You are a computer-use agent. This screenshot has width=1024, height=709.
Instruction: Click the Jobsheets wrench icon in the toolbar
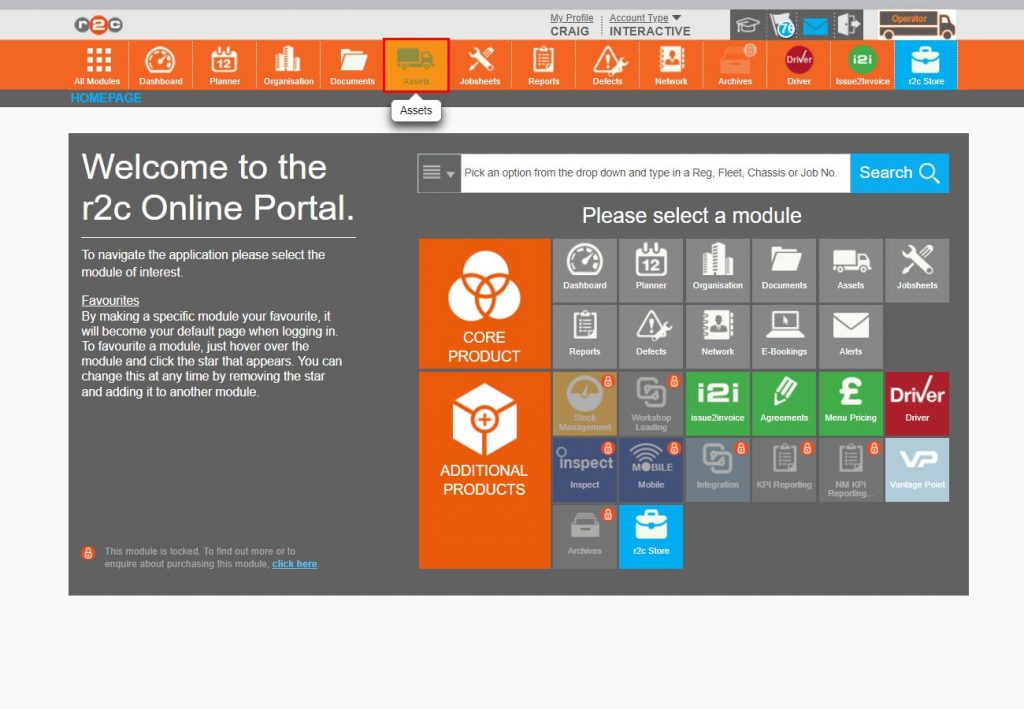coord(479,63)
